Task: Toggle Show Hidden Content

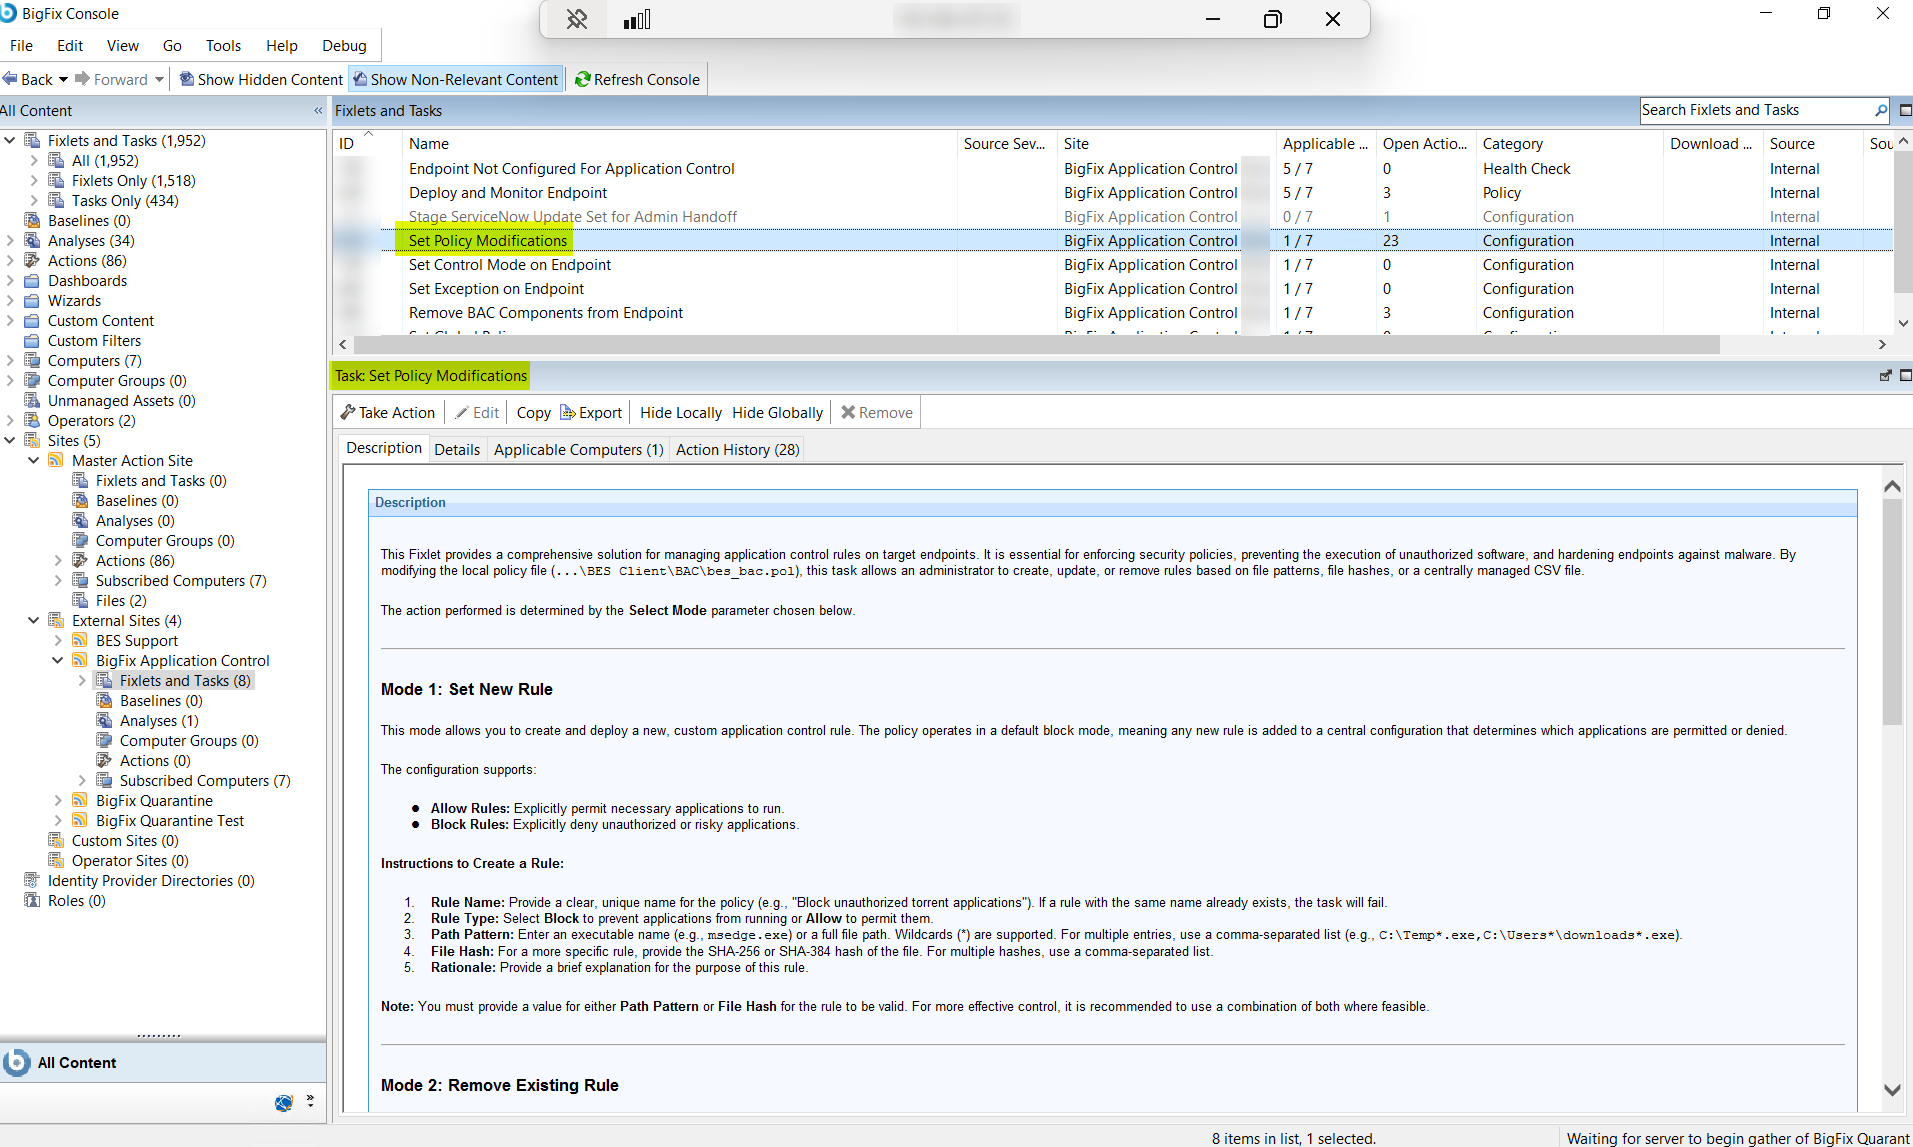Action: pyautogui.click(x=261, y=79)
